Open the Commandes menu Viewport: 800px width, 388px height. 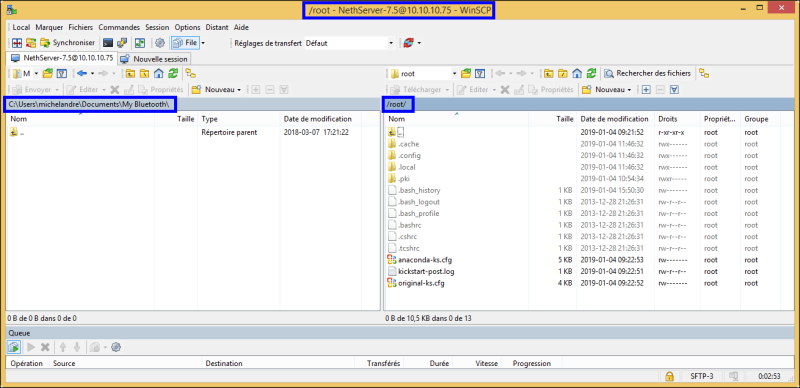click(119, 27)
